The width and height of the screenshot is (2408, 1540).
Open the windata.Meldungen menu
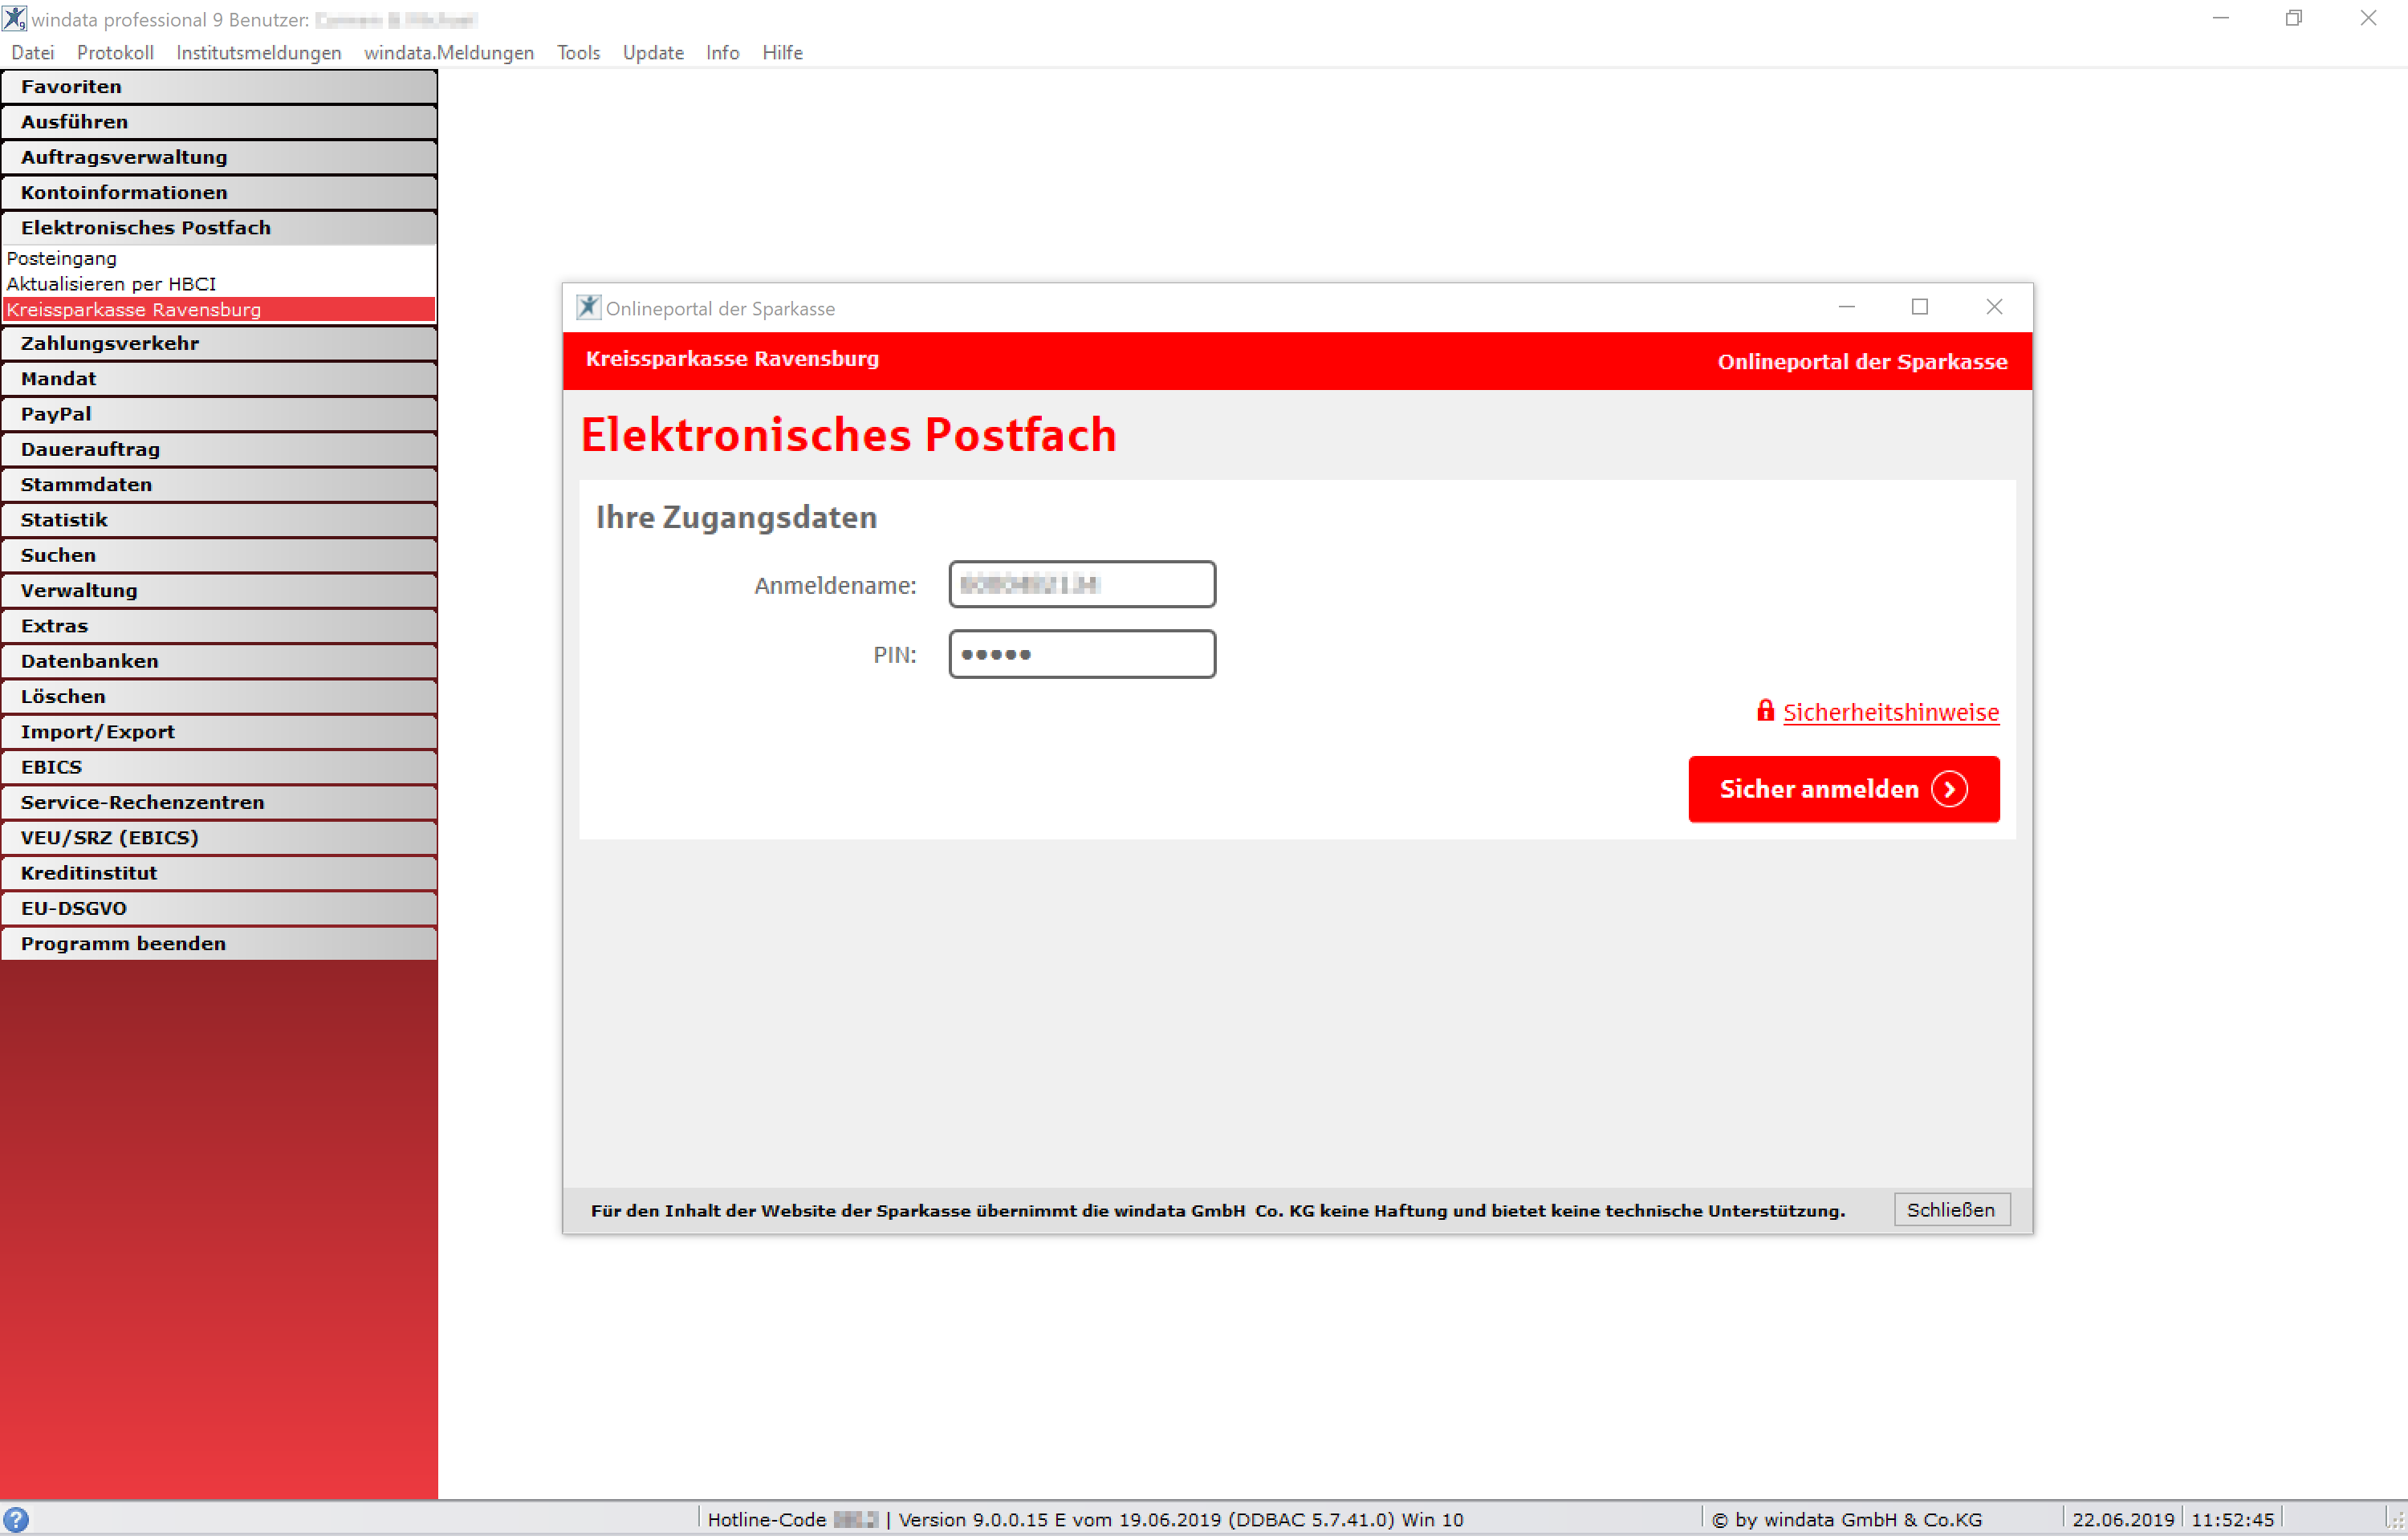pyautogui.click(x=449, y=52)
